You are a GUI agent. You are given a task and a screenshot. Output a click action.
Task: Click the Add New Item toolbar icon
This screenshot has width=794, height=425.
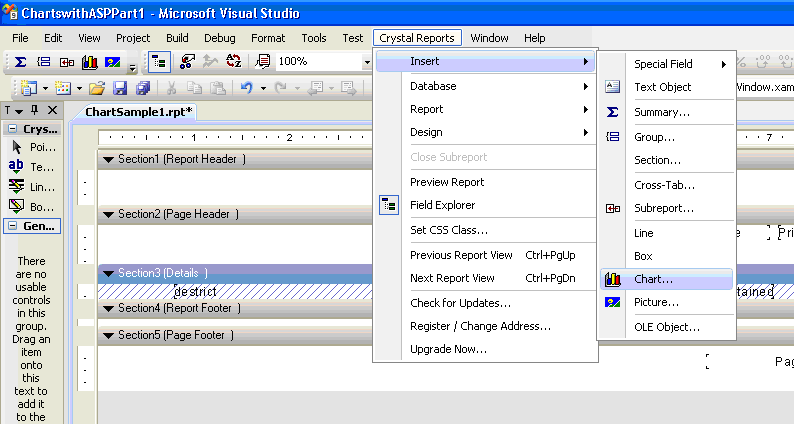tap(63, 88)
